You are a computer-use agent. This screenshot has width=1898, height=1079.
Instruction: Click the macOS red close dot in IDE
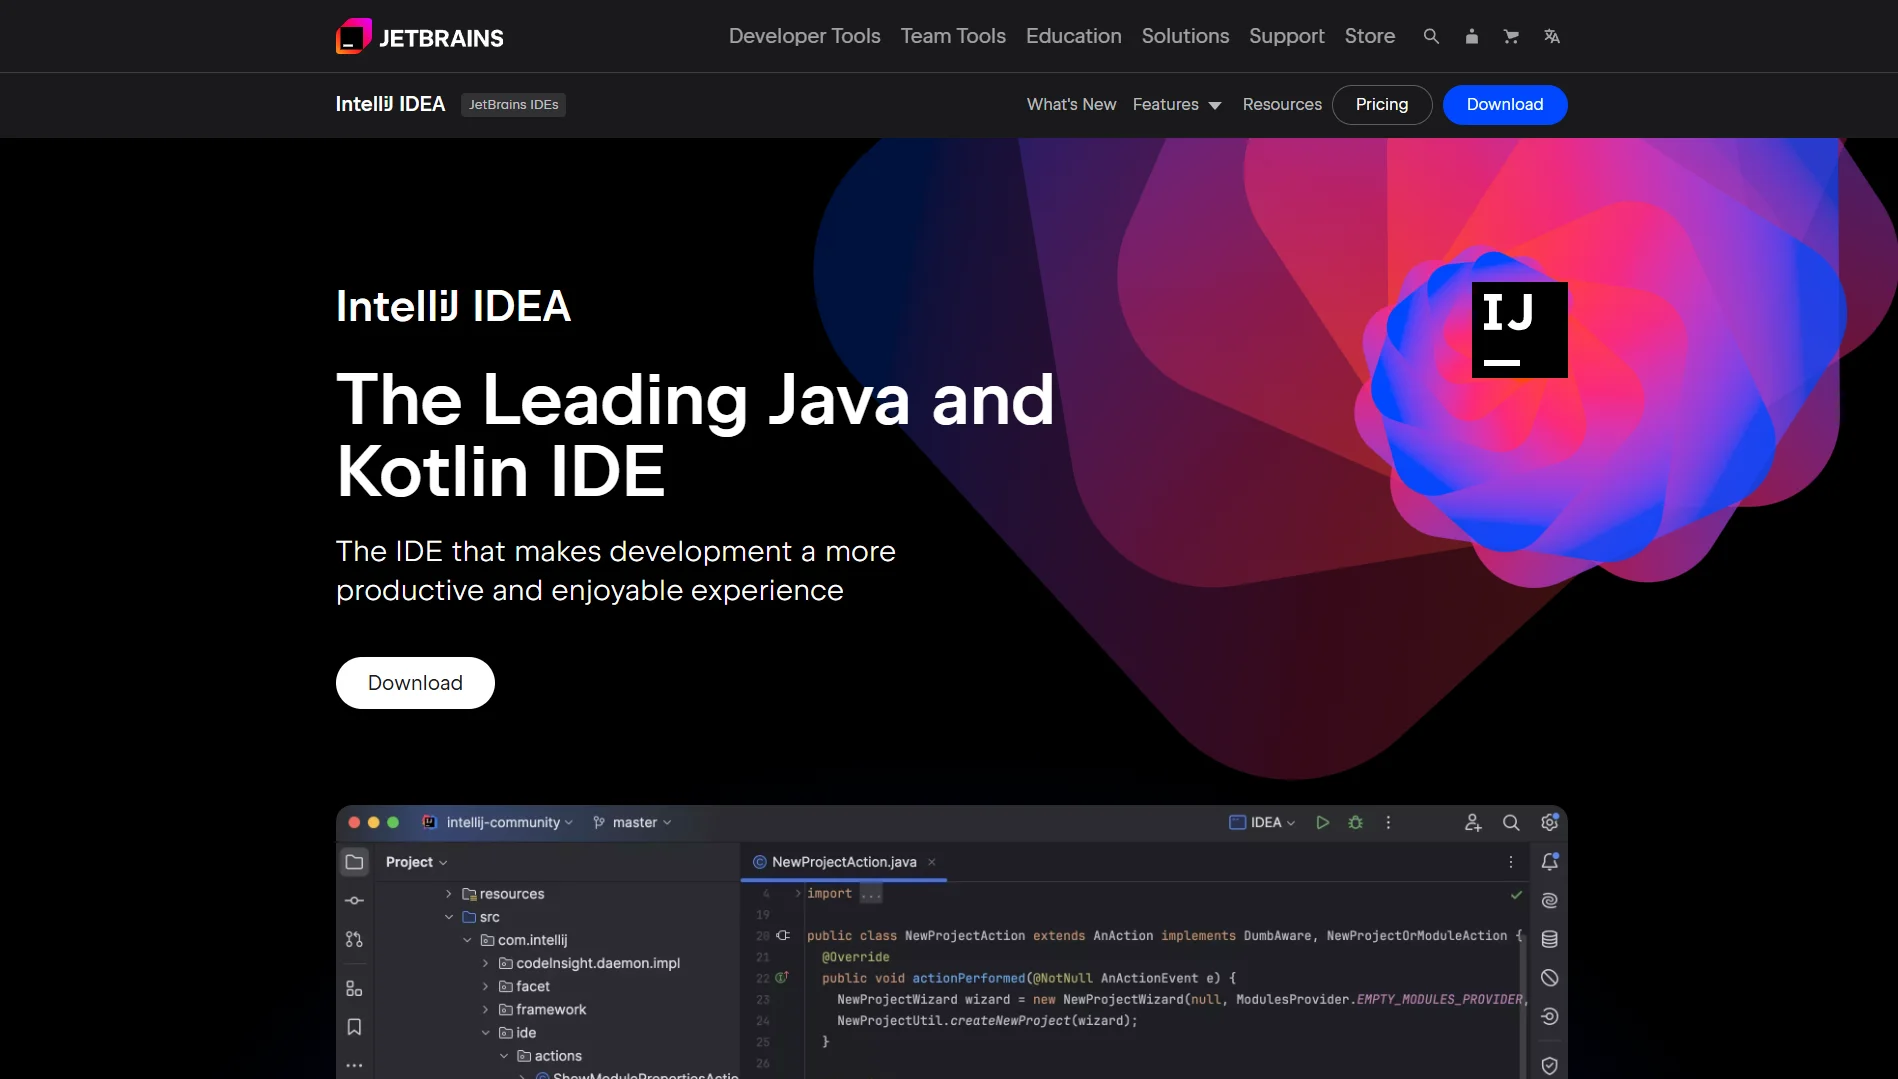[354, 822]
